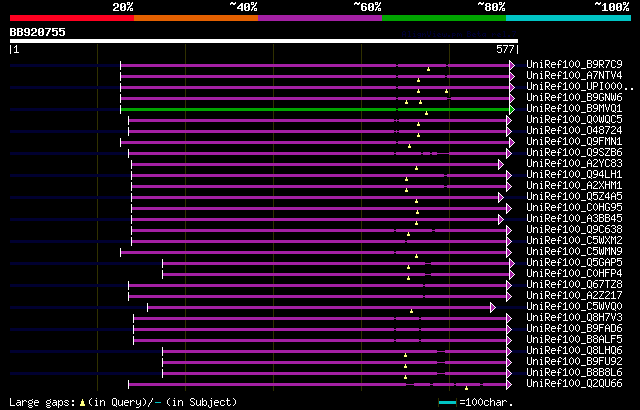Open the UniRef100_B9FU92 label
Screen dimensions: 640x410
coord(574,362)
